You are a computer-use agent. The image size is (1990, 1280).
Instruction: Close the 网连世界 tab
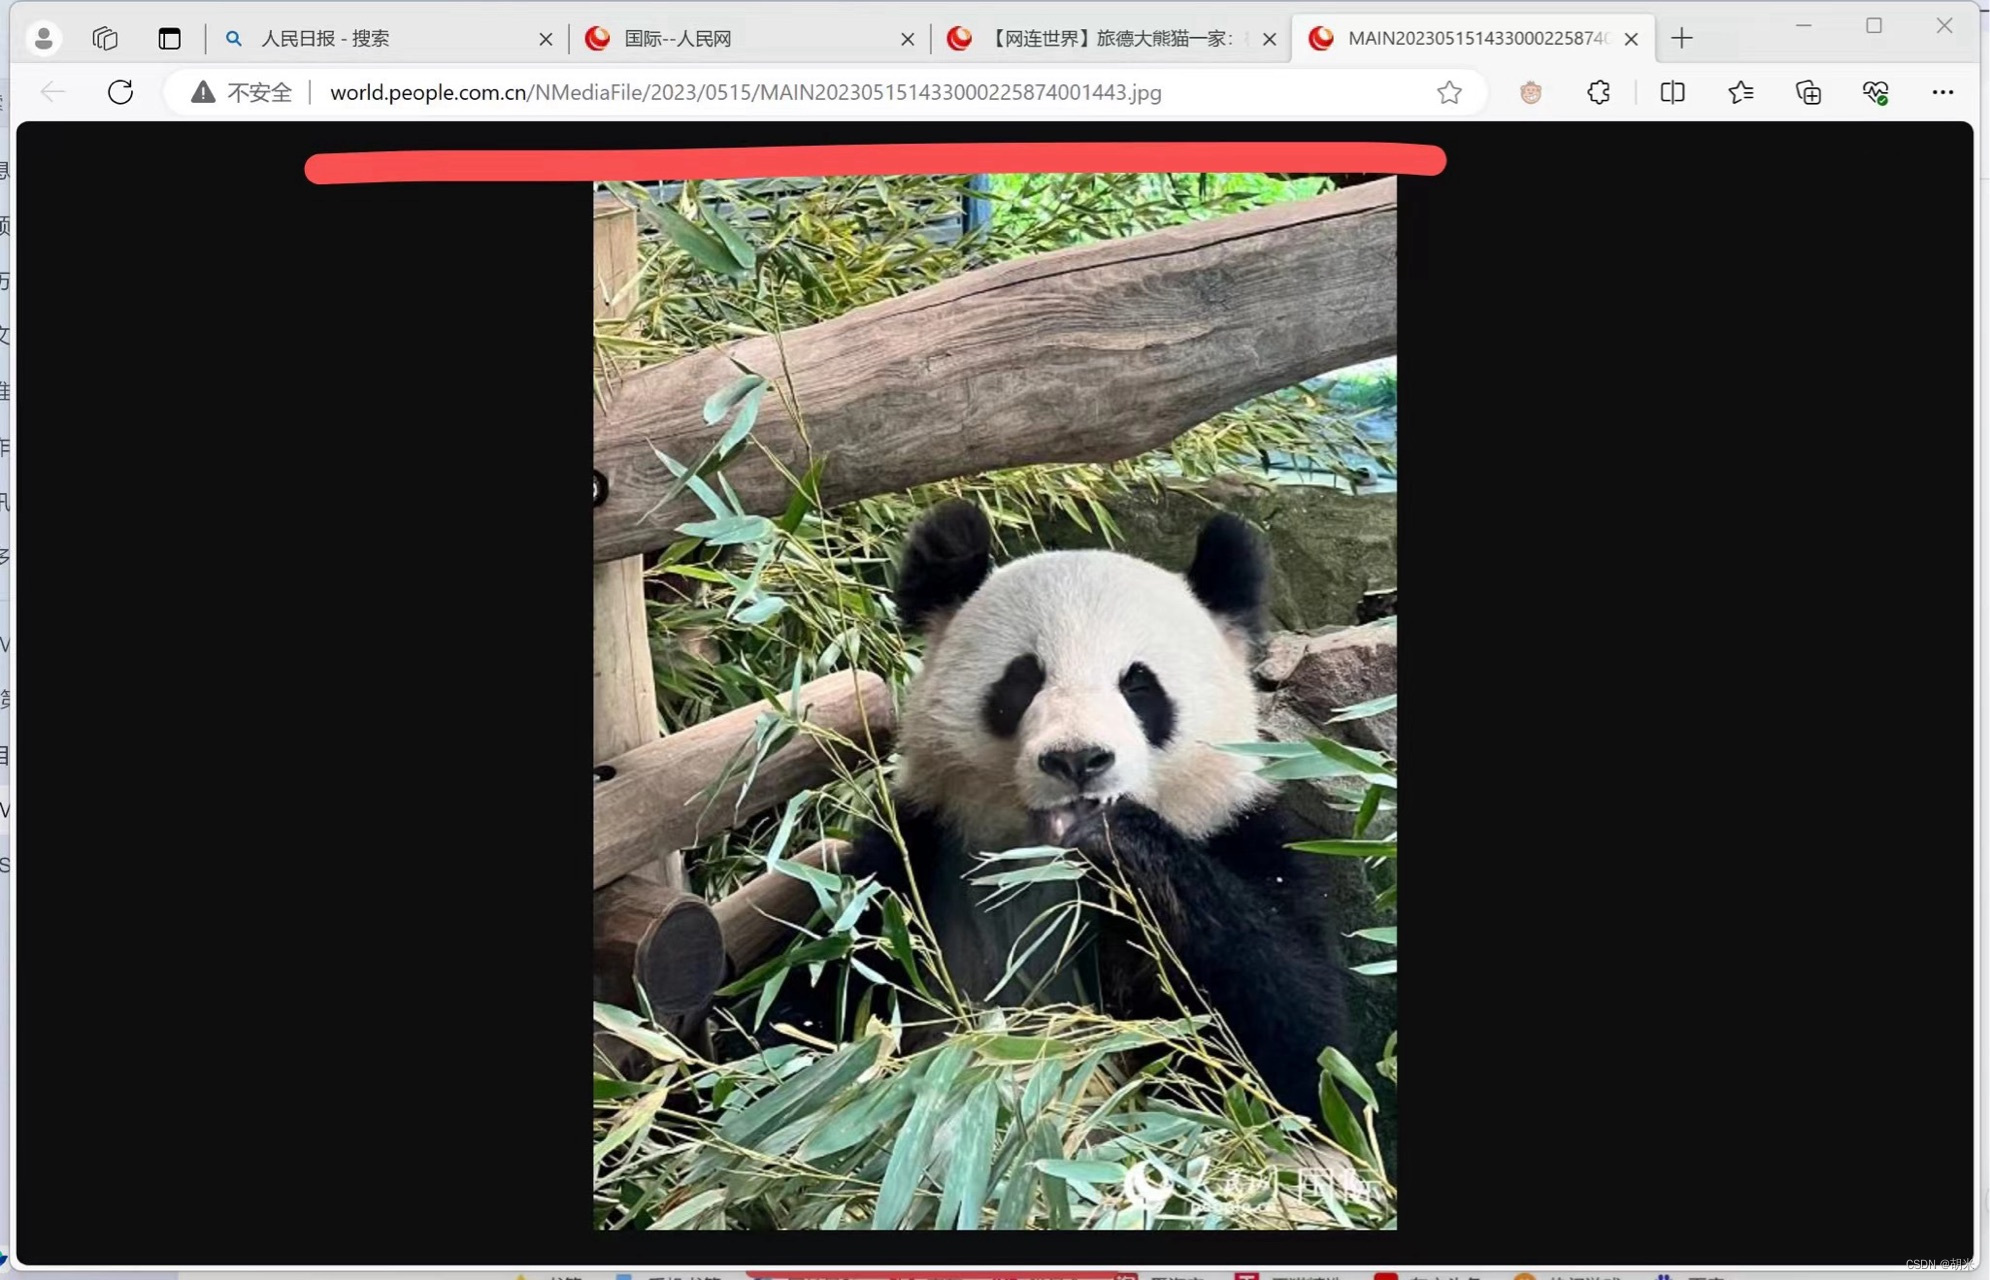coord(1269,38)
